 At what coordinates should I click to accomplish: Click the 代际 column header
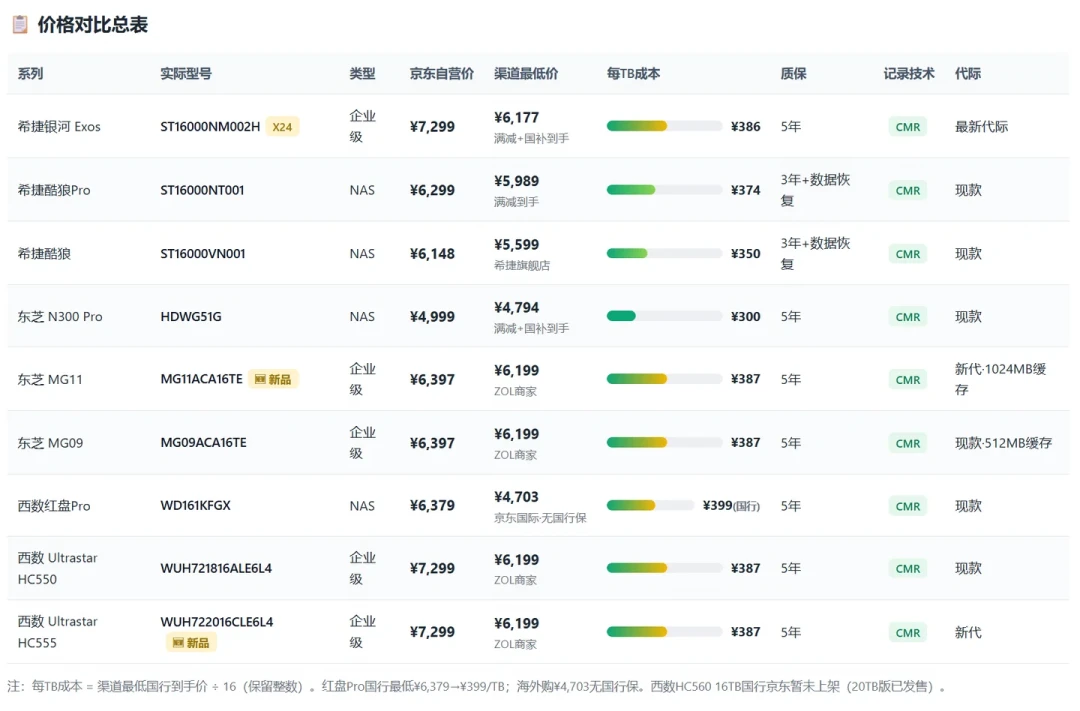[968, 74]
